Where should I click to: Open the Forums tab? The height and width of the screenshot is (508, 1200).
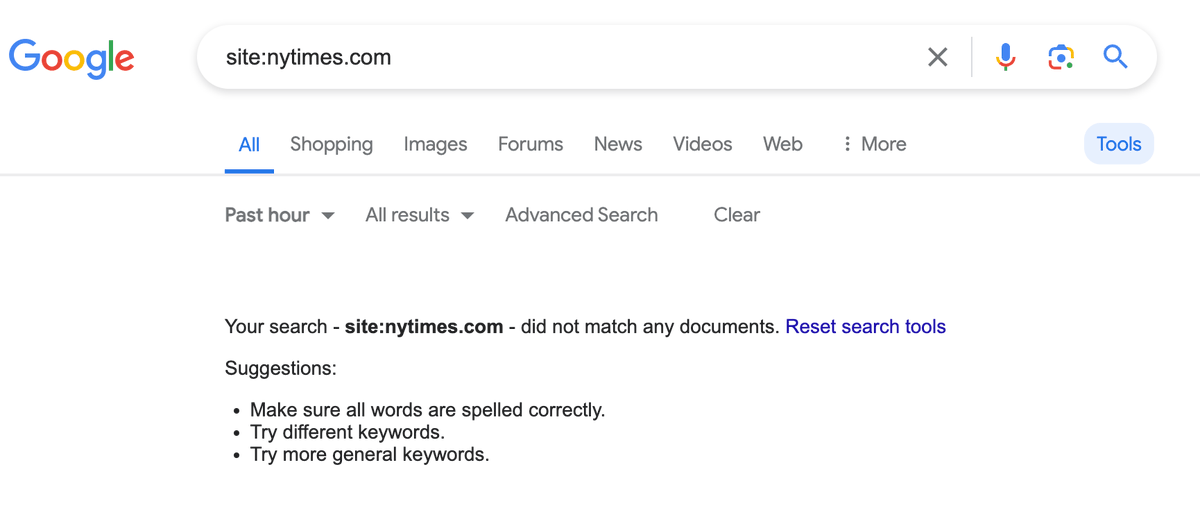[530, 144]
